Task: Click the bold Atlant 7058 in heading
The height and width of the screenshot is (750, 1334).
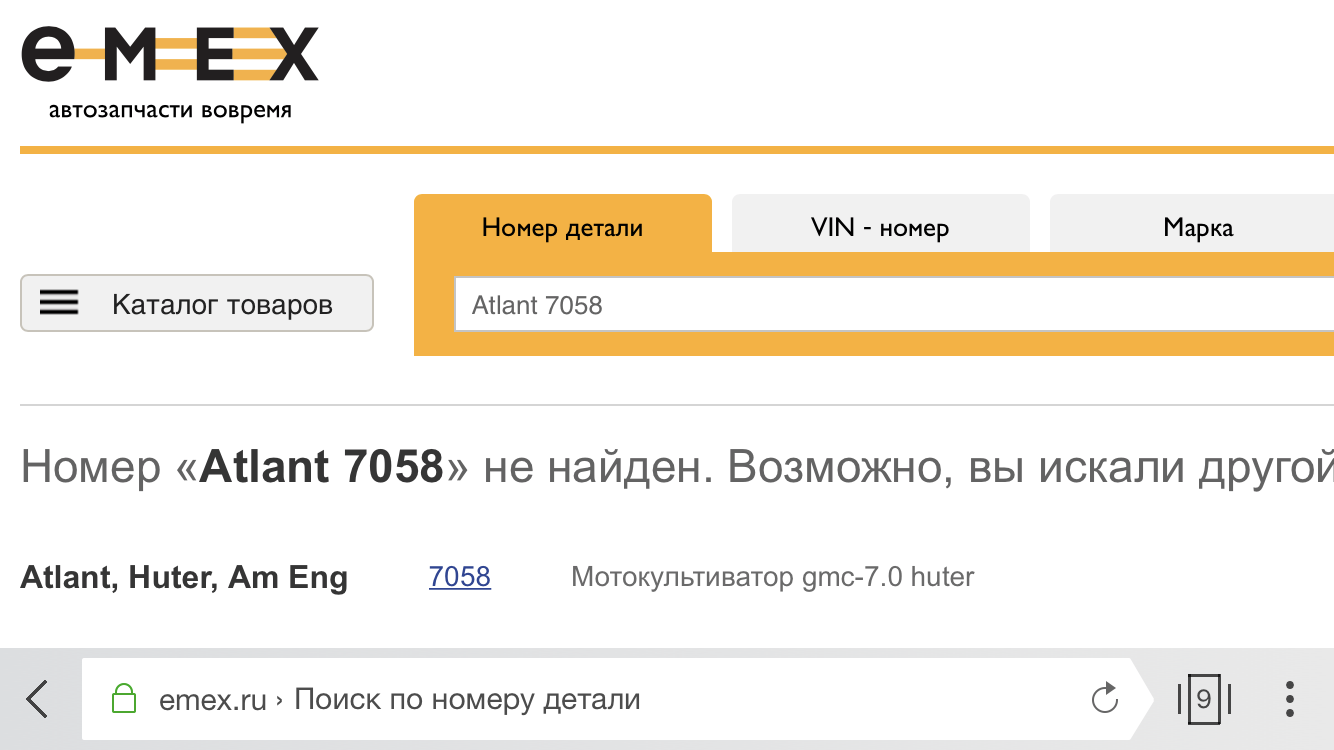Action: coord(321,467)
